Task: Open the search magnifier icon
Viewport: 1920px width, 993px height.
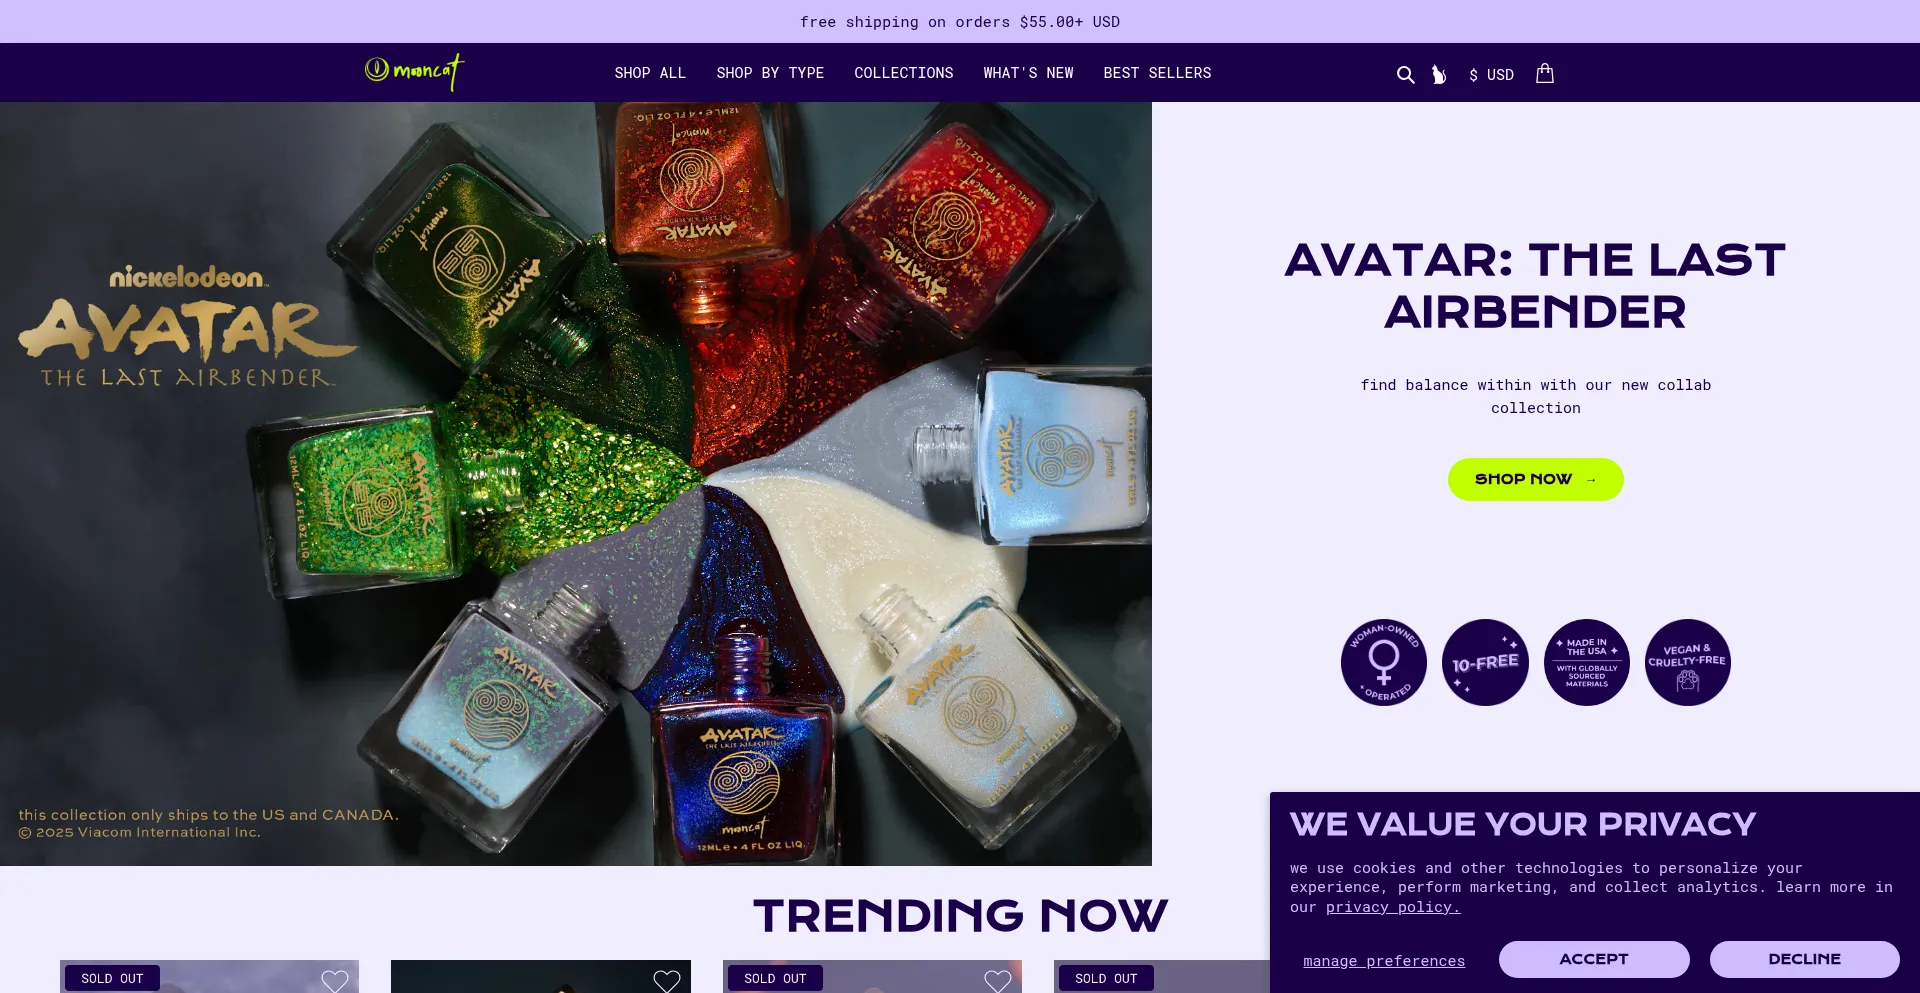Action: (1405, 75)
